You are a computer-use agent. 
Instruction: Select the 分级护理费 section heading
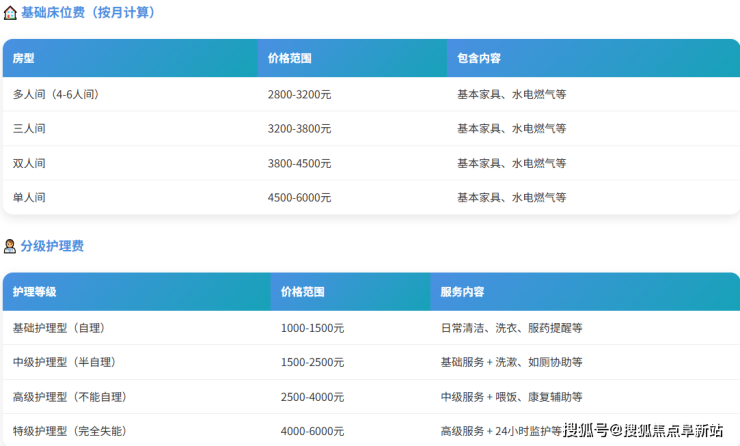52,246
